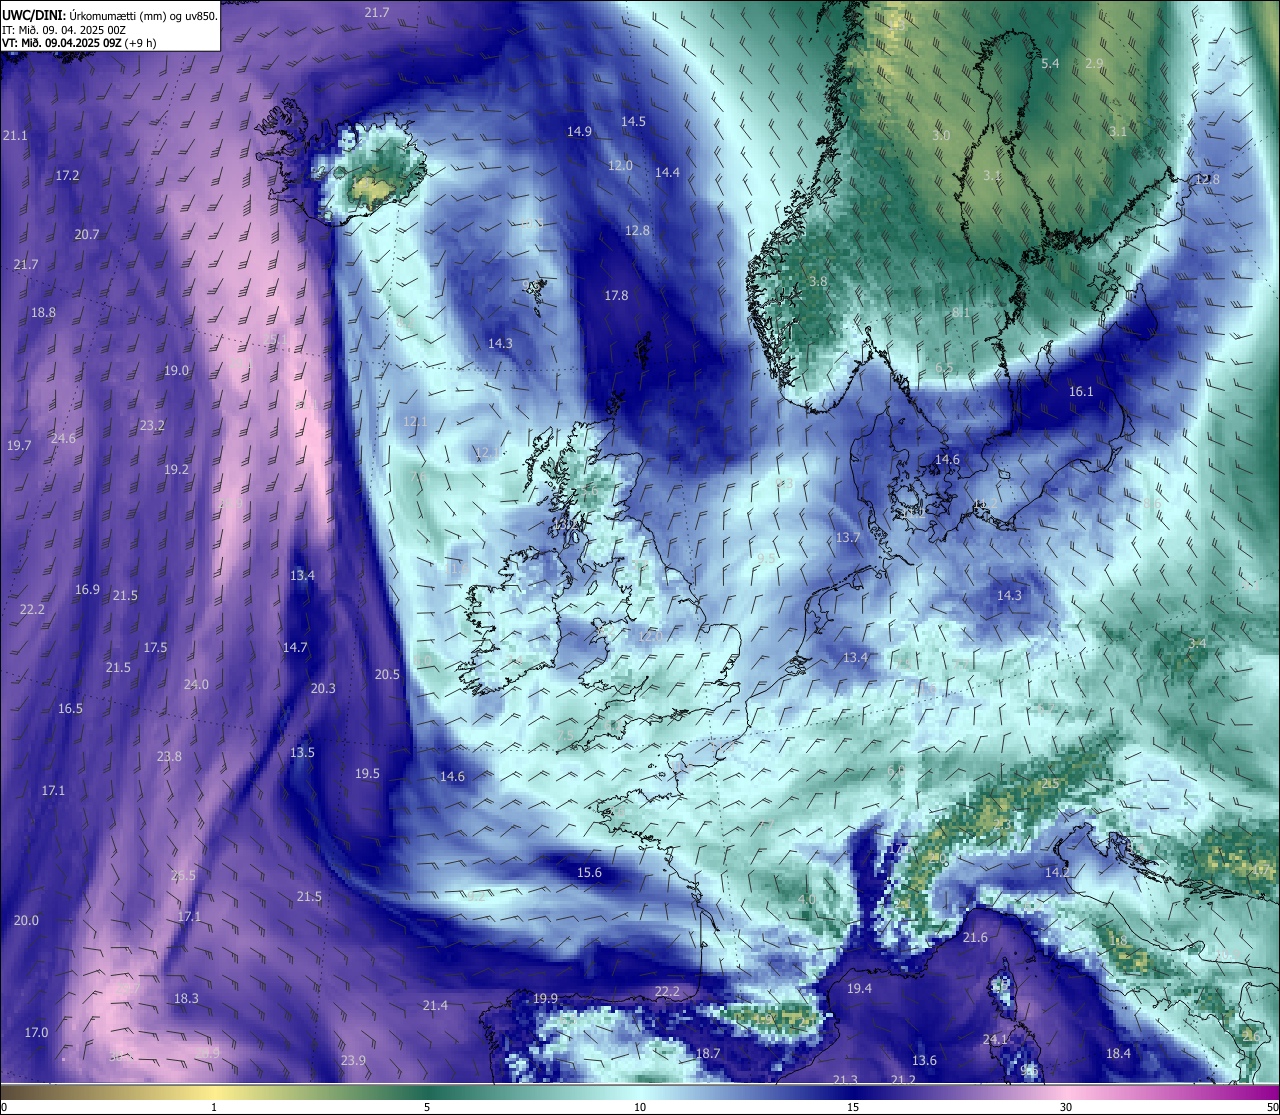The width and height of the screenshot is (1280, 1115).
Task: Click the value 20.3 on the map
Action: click(x=323, y=688)
